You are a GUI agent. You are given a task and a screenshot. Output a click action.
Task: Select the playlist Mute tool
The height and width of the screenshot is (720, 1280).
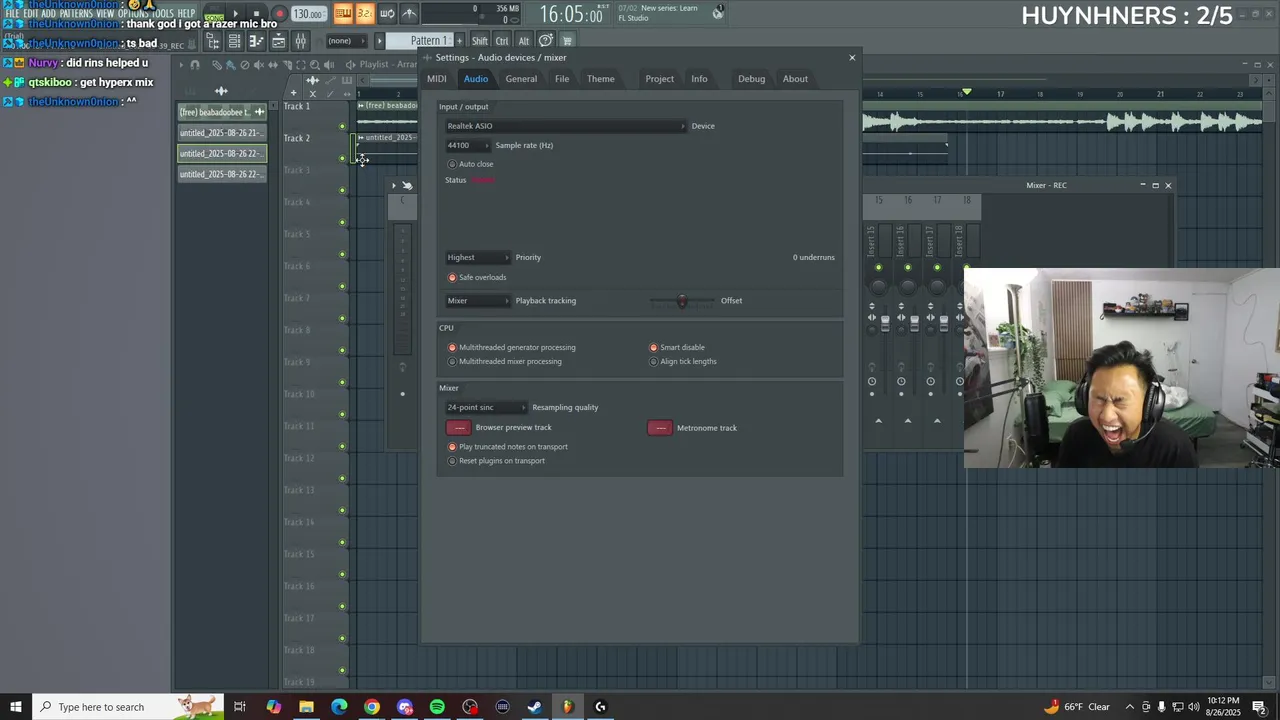(x=259, y=65)
